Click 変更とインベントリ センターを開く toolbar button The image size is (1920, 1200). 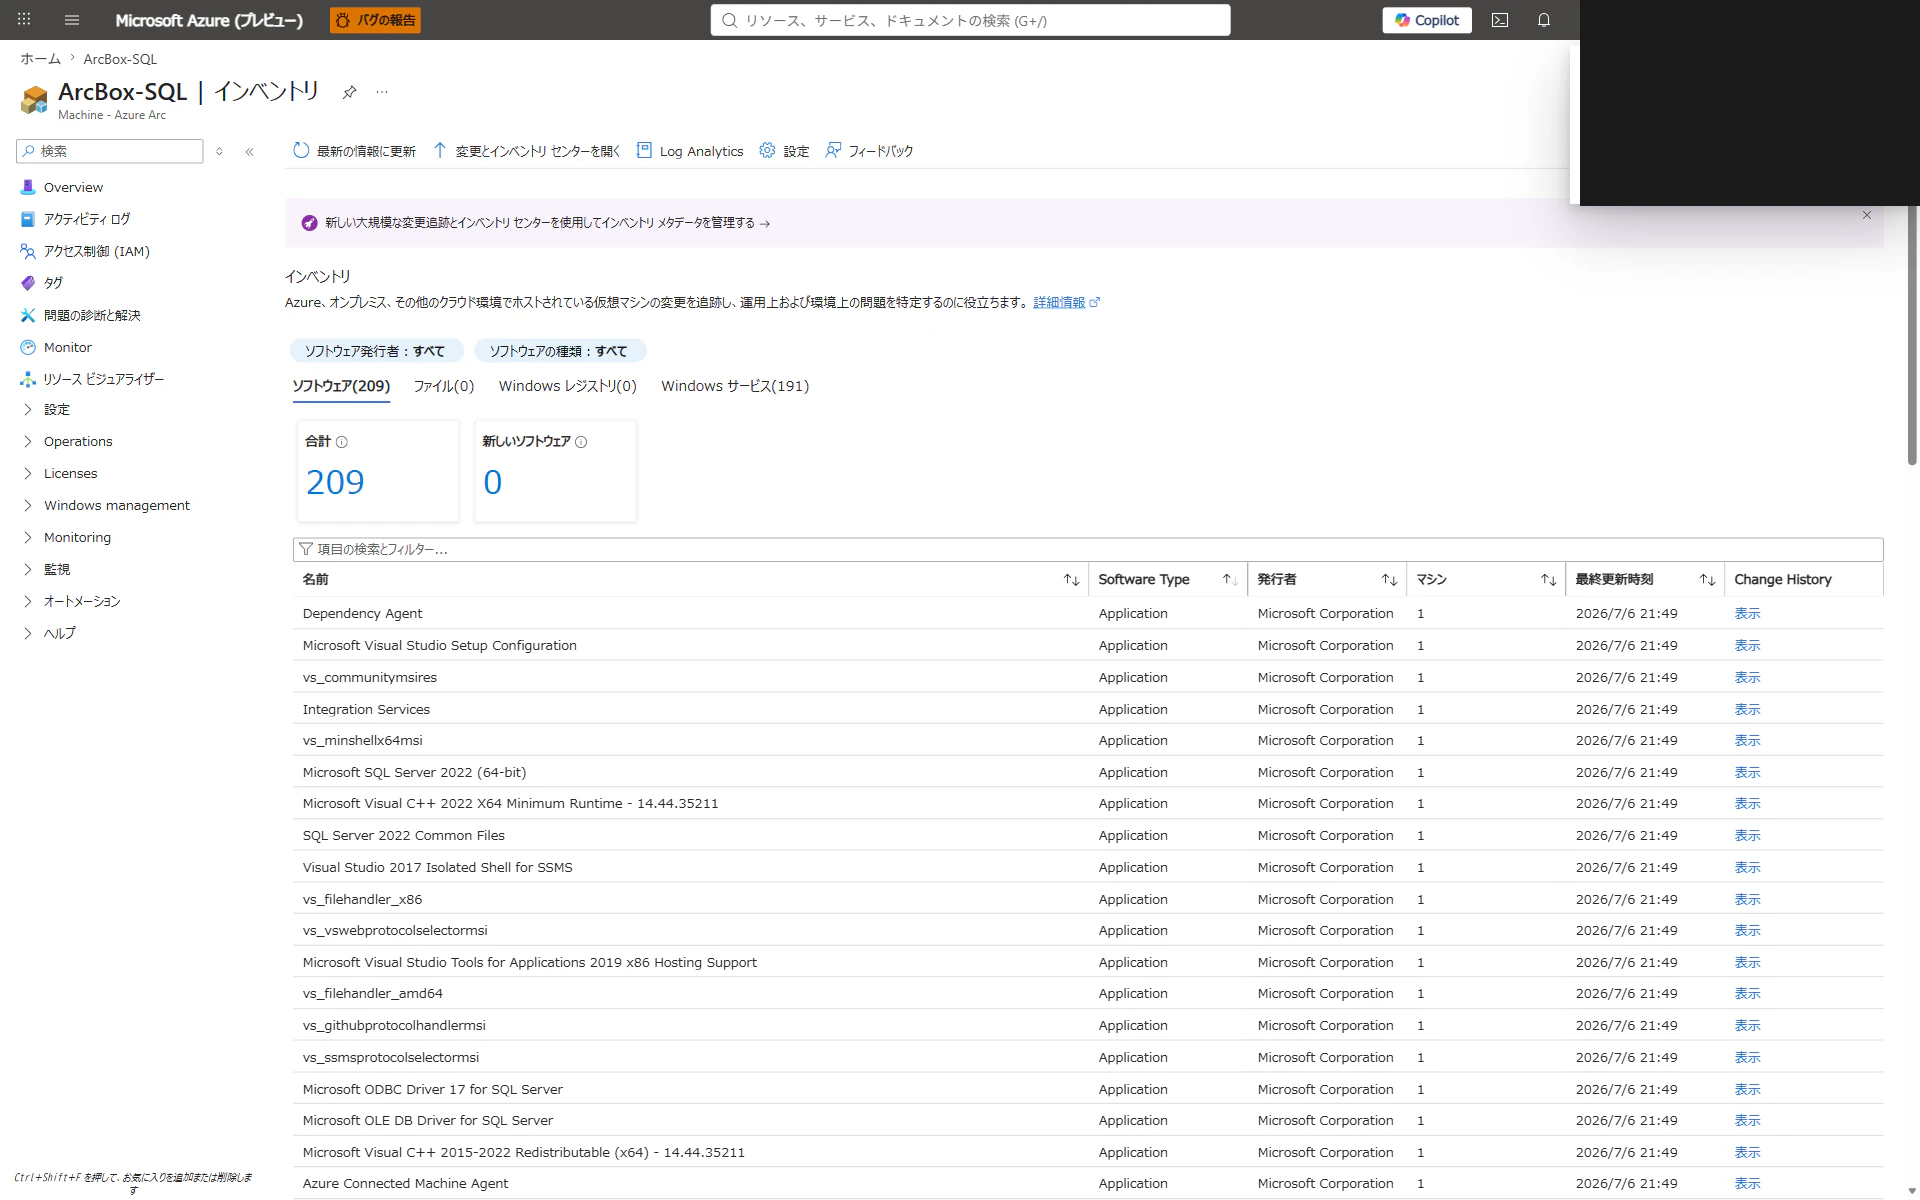coord(527,151)
